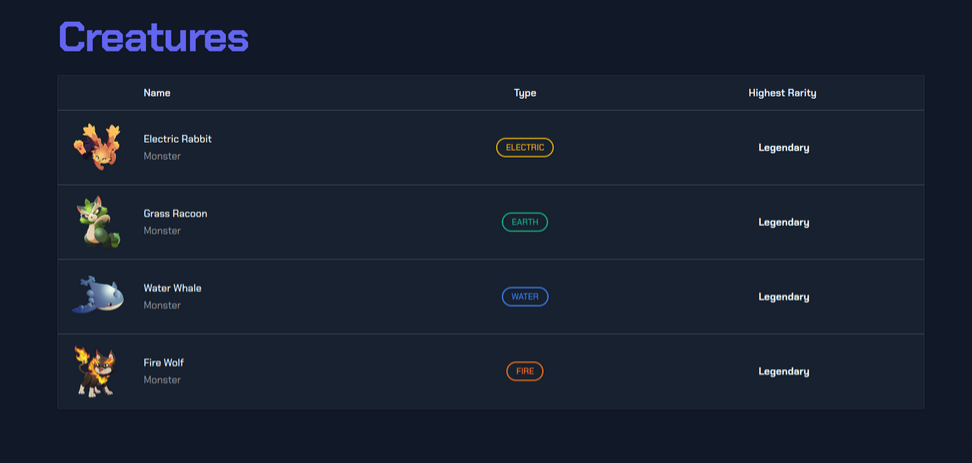Click the Highest Rarity column header
Viewport: 972px width, 463px height.
coord(783,93)
